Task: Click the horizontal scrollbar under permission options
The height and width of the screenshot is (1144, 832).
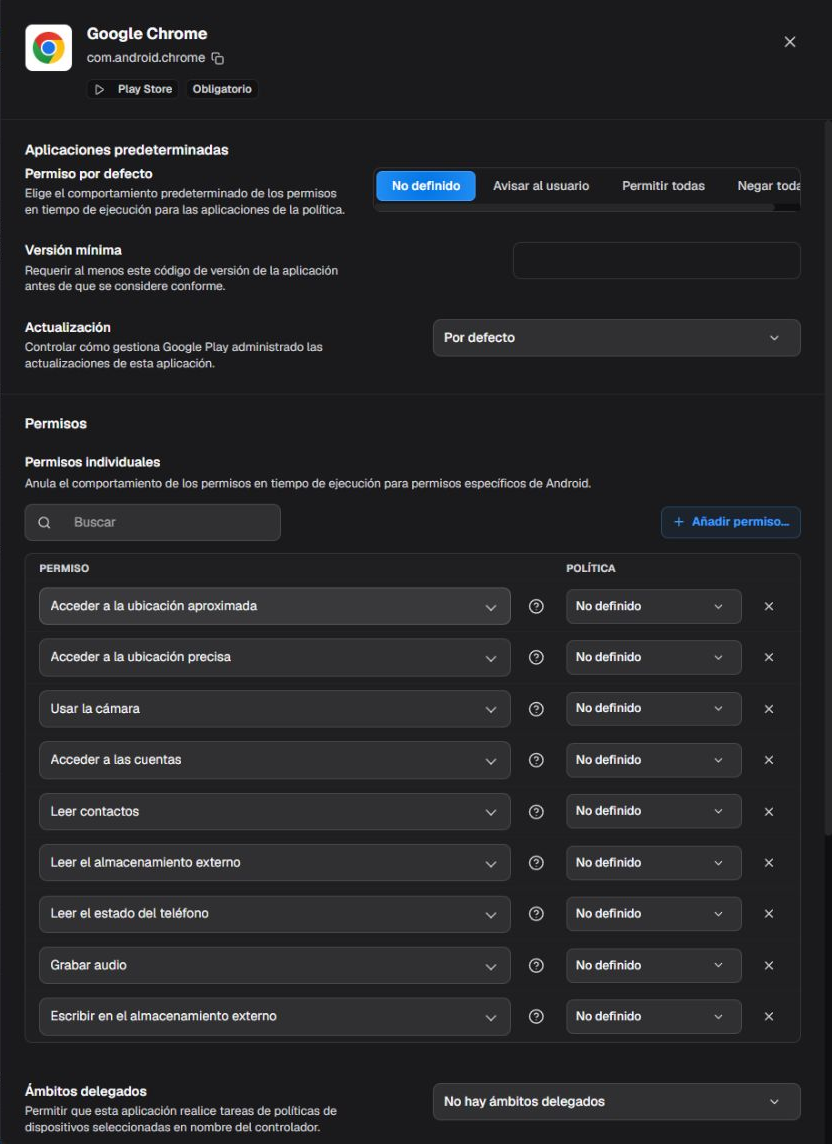Action: coord(574,208)
